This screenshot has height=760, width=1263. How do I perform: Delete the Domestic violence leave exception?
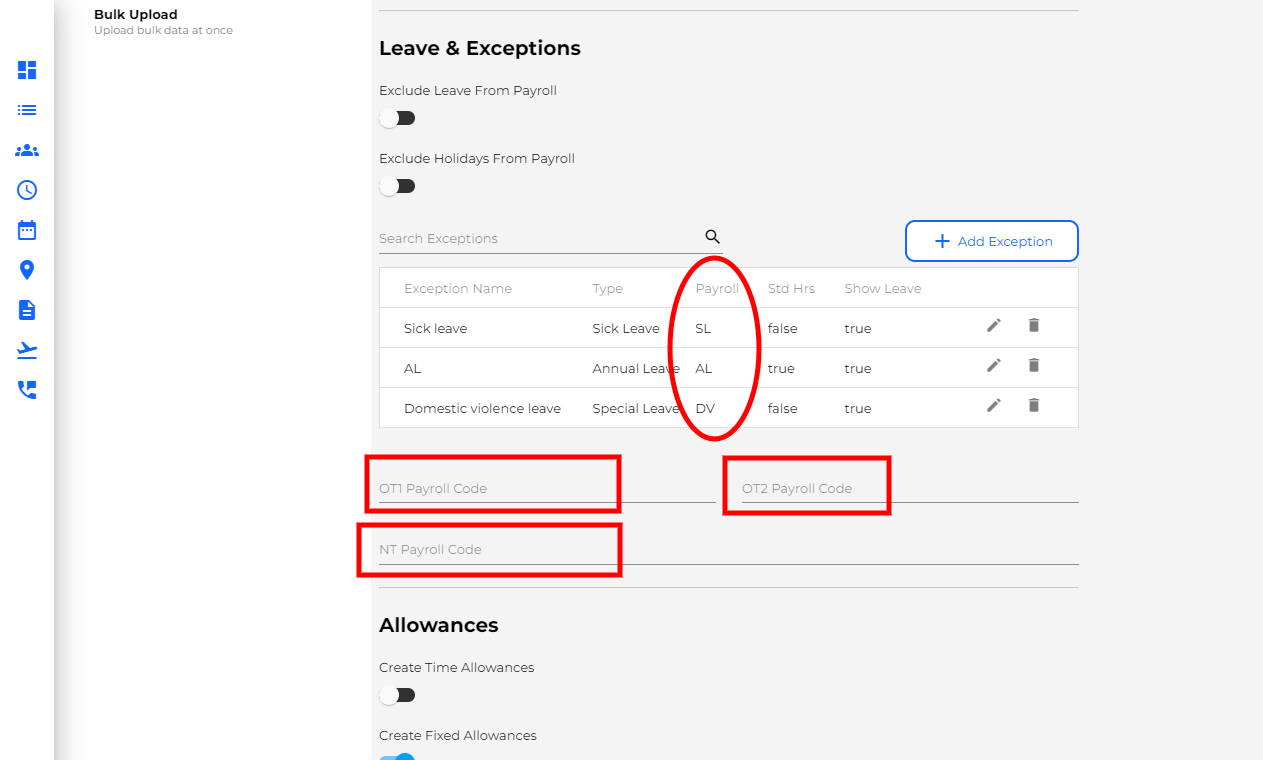click(1033, 405)
